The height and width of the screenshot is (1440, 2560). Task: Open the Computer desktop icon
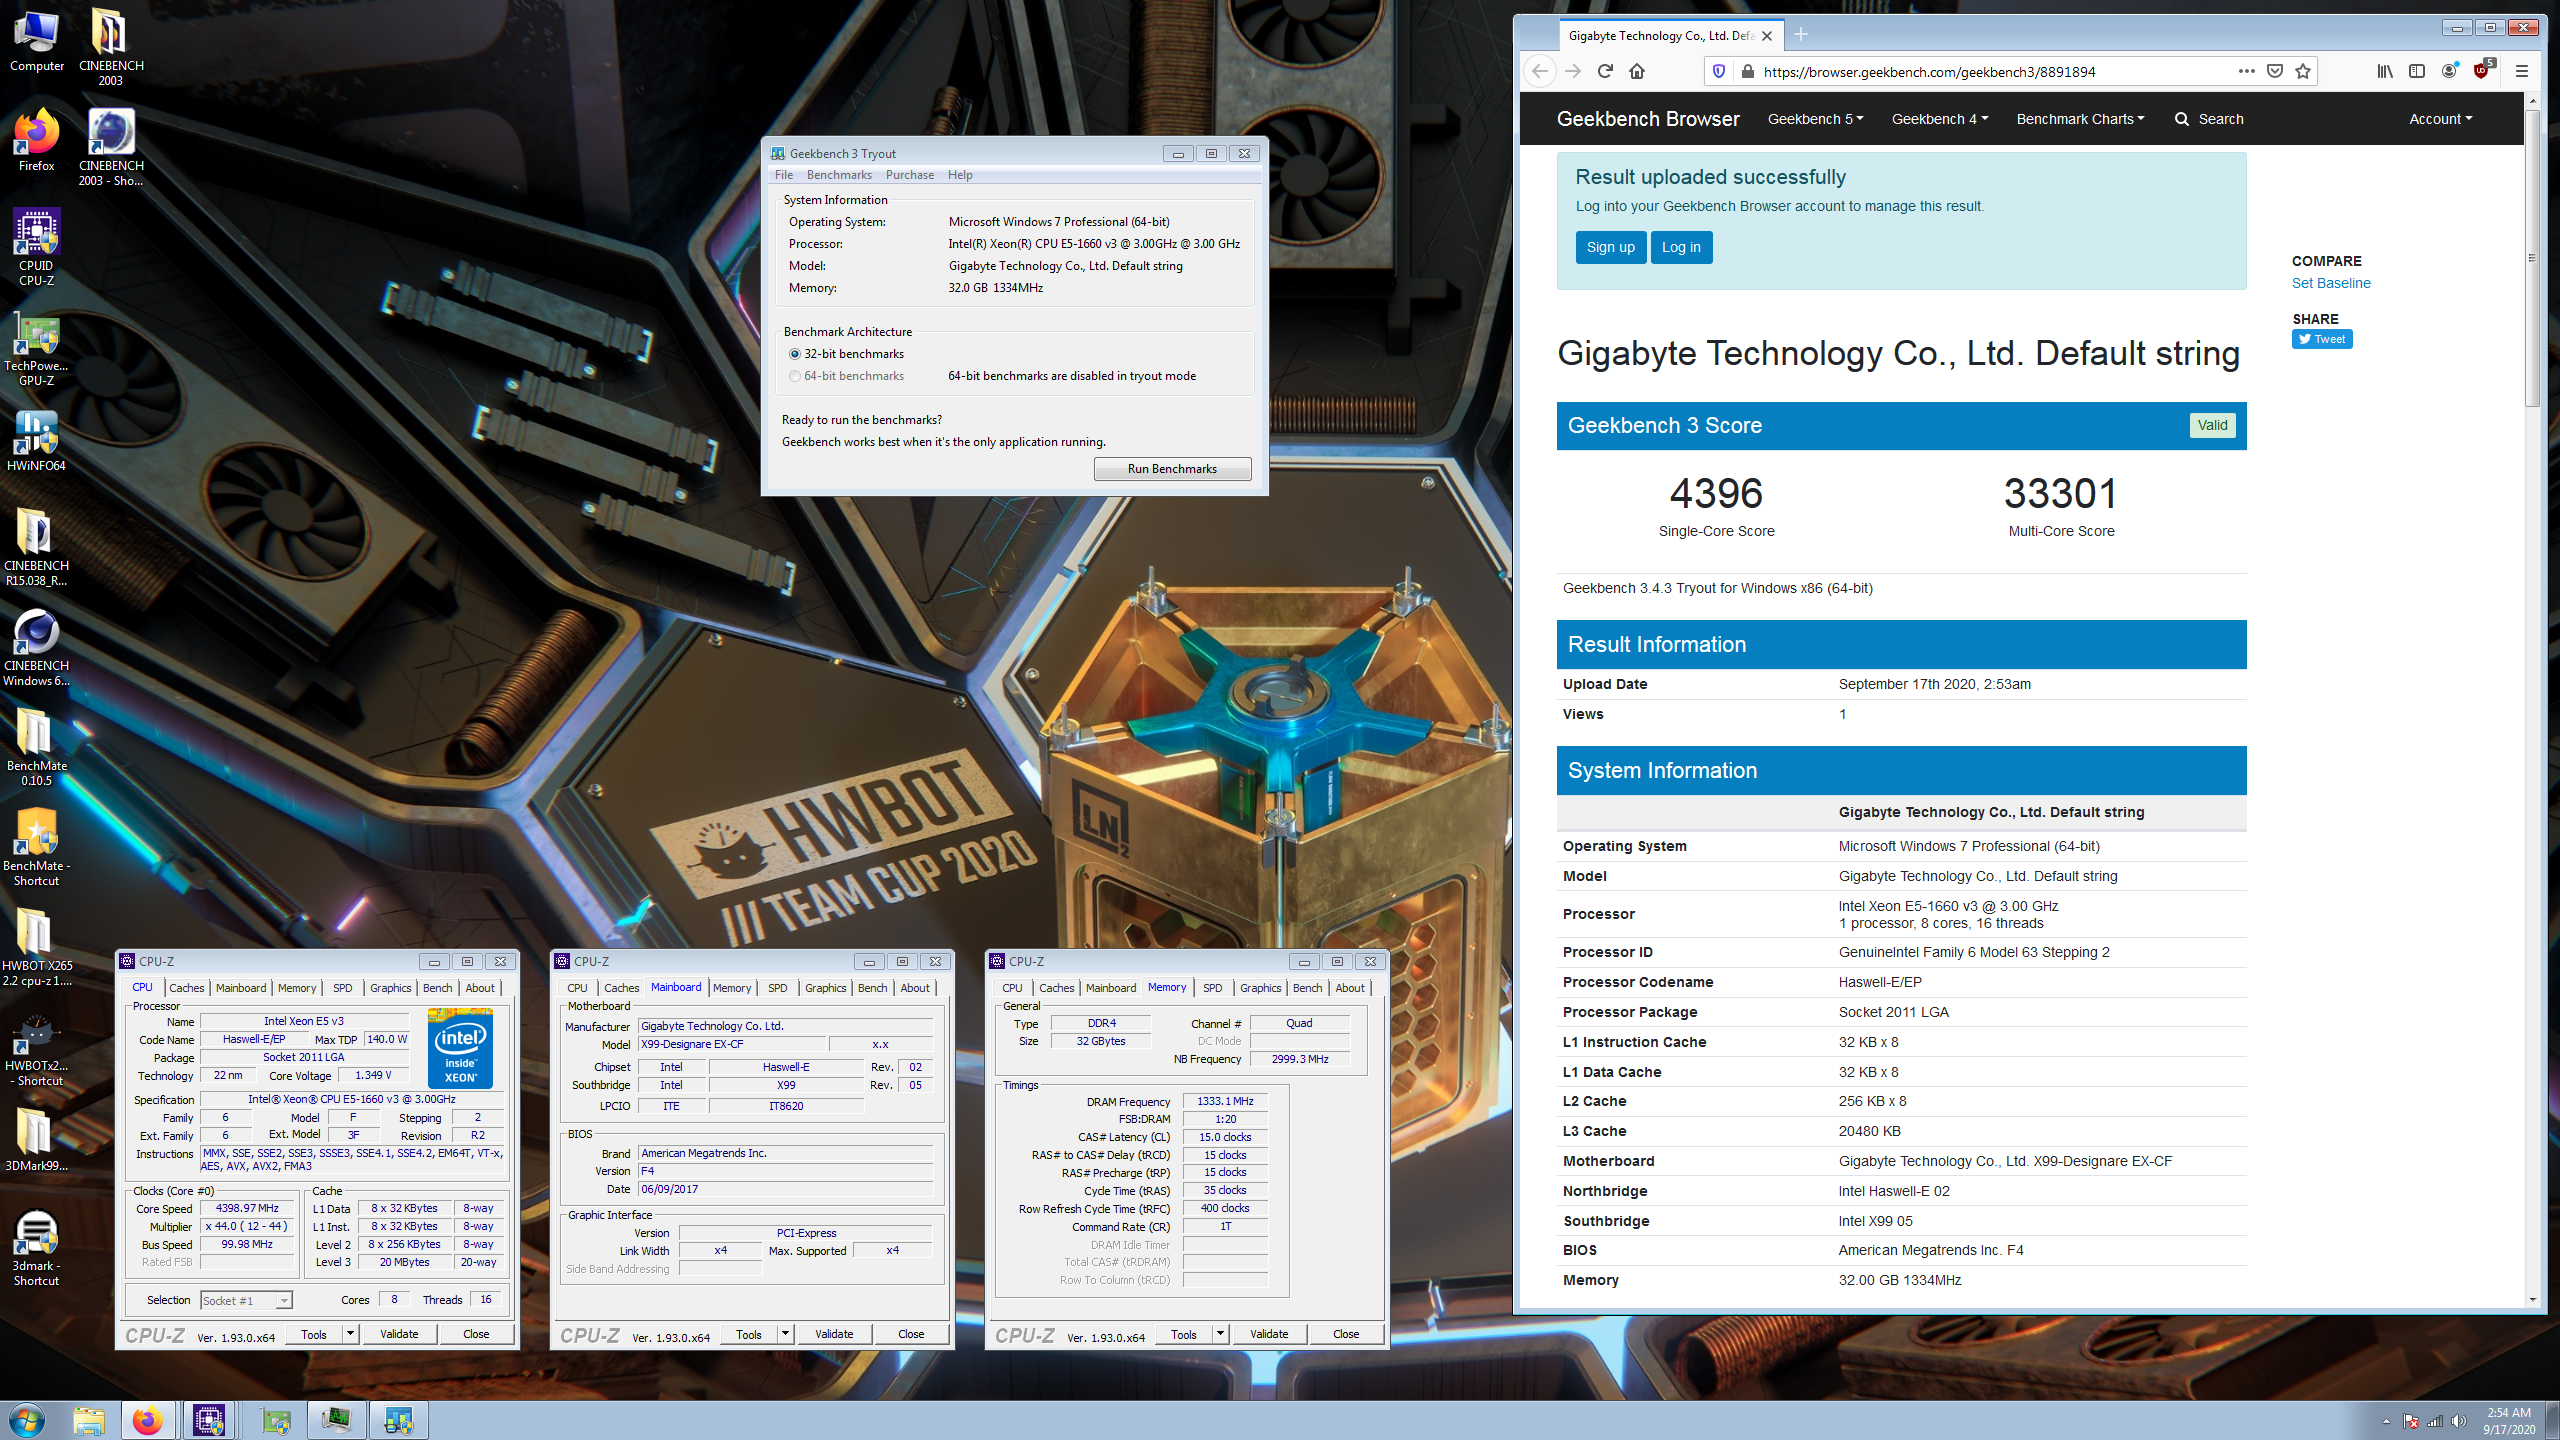coord(37,41)
